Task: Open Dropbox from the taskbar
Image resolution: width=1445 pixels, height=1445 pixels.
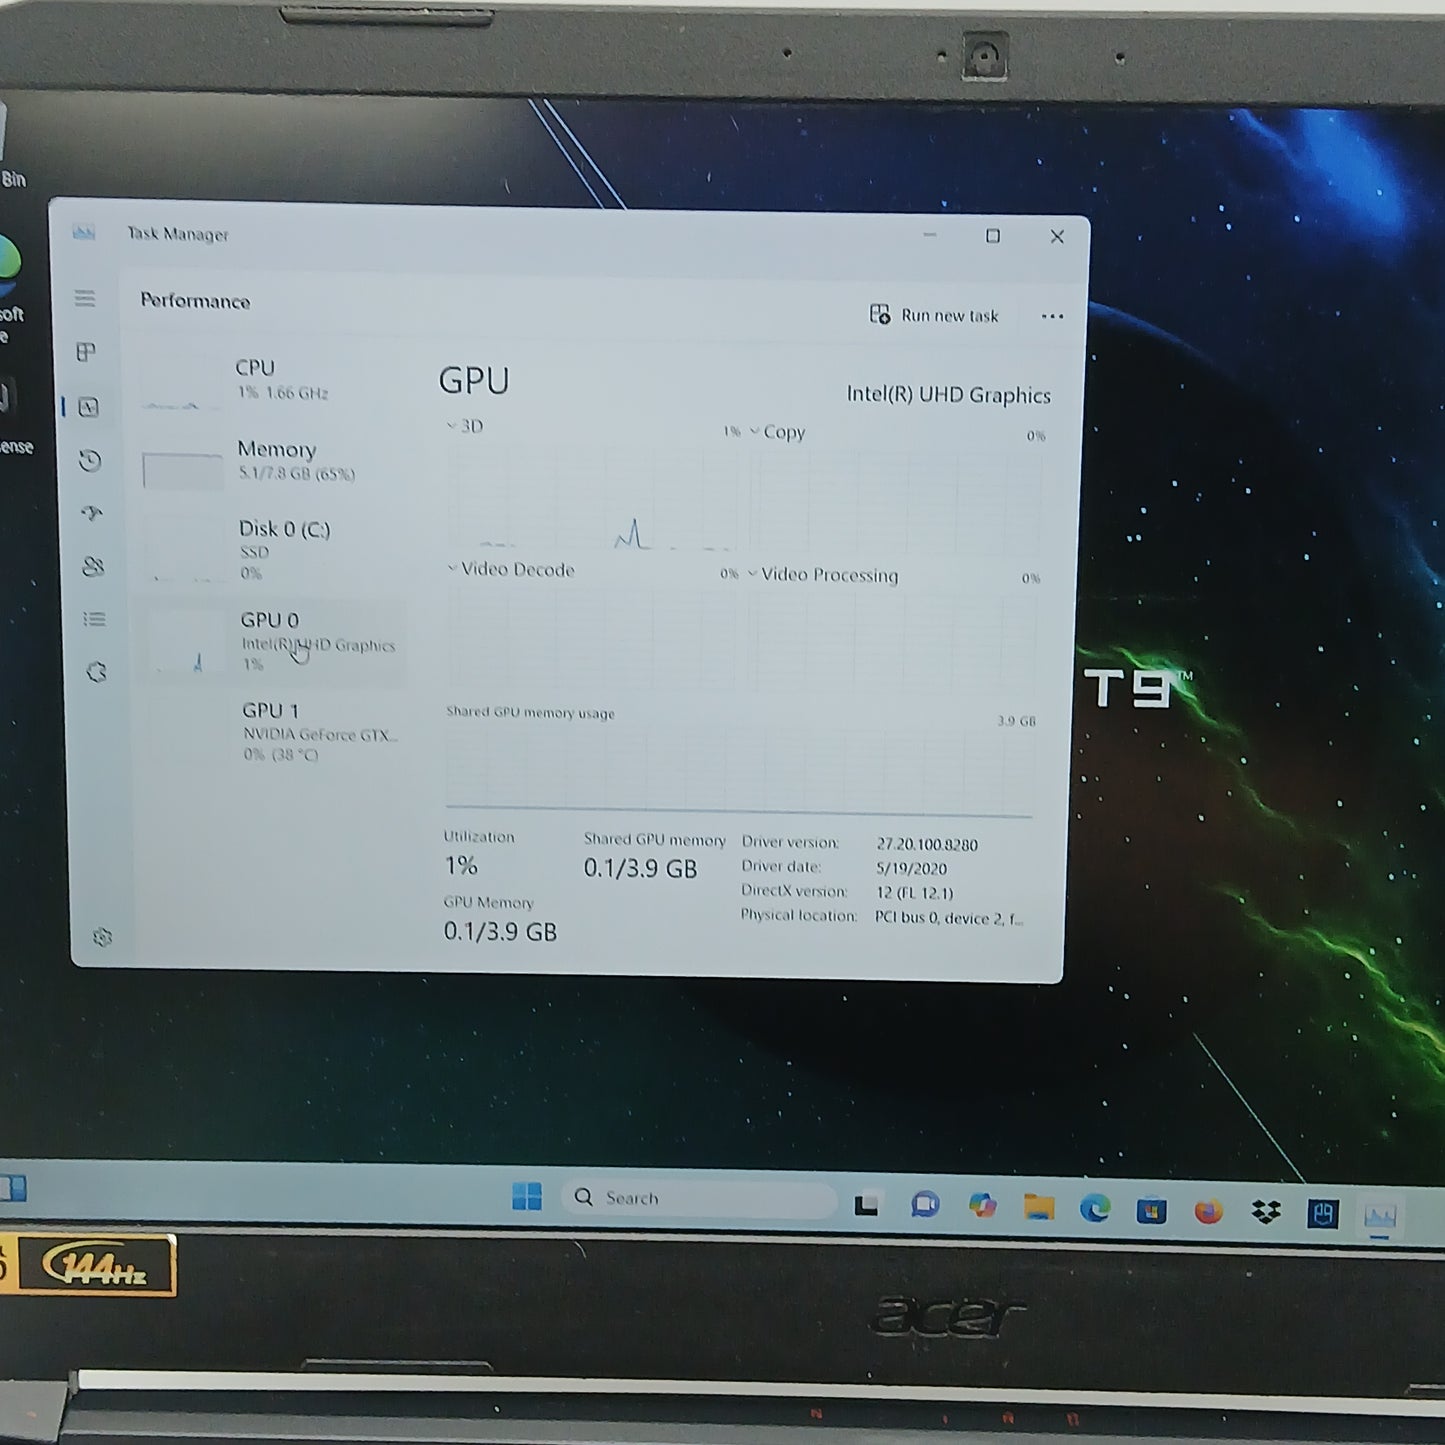Action: coord(1266,1213)
